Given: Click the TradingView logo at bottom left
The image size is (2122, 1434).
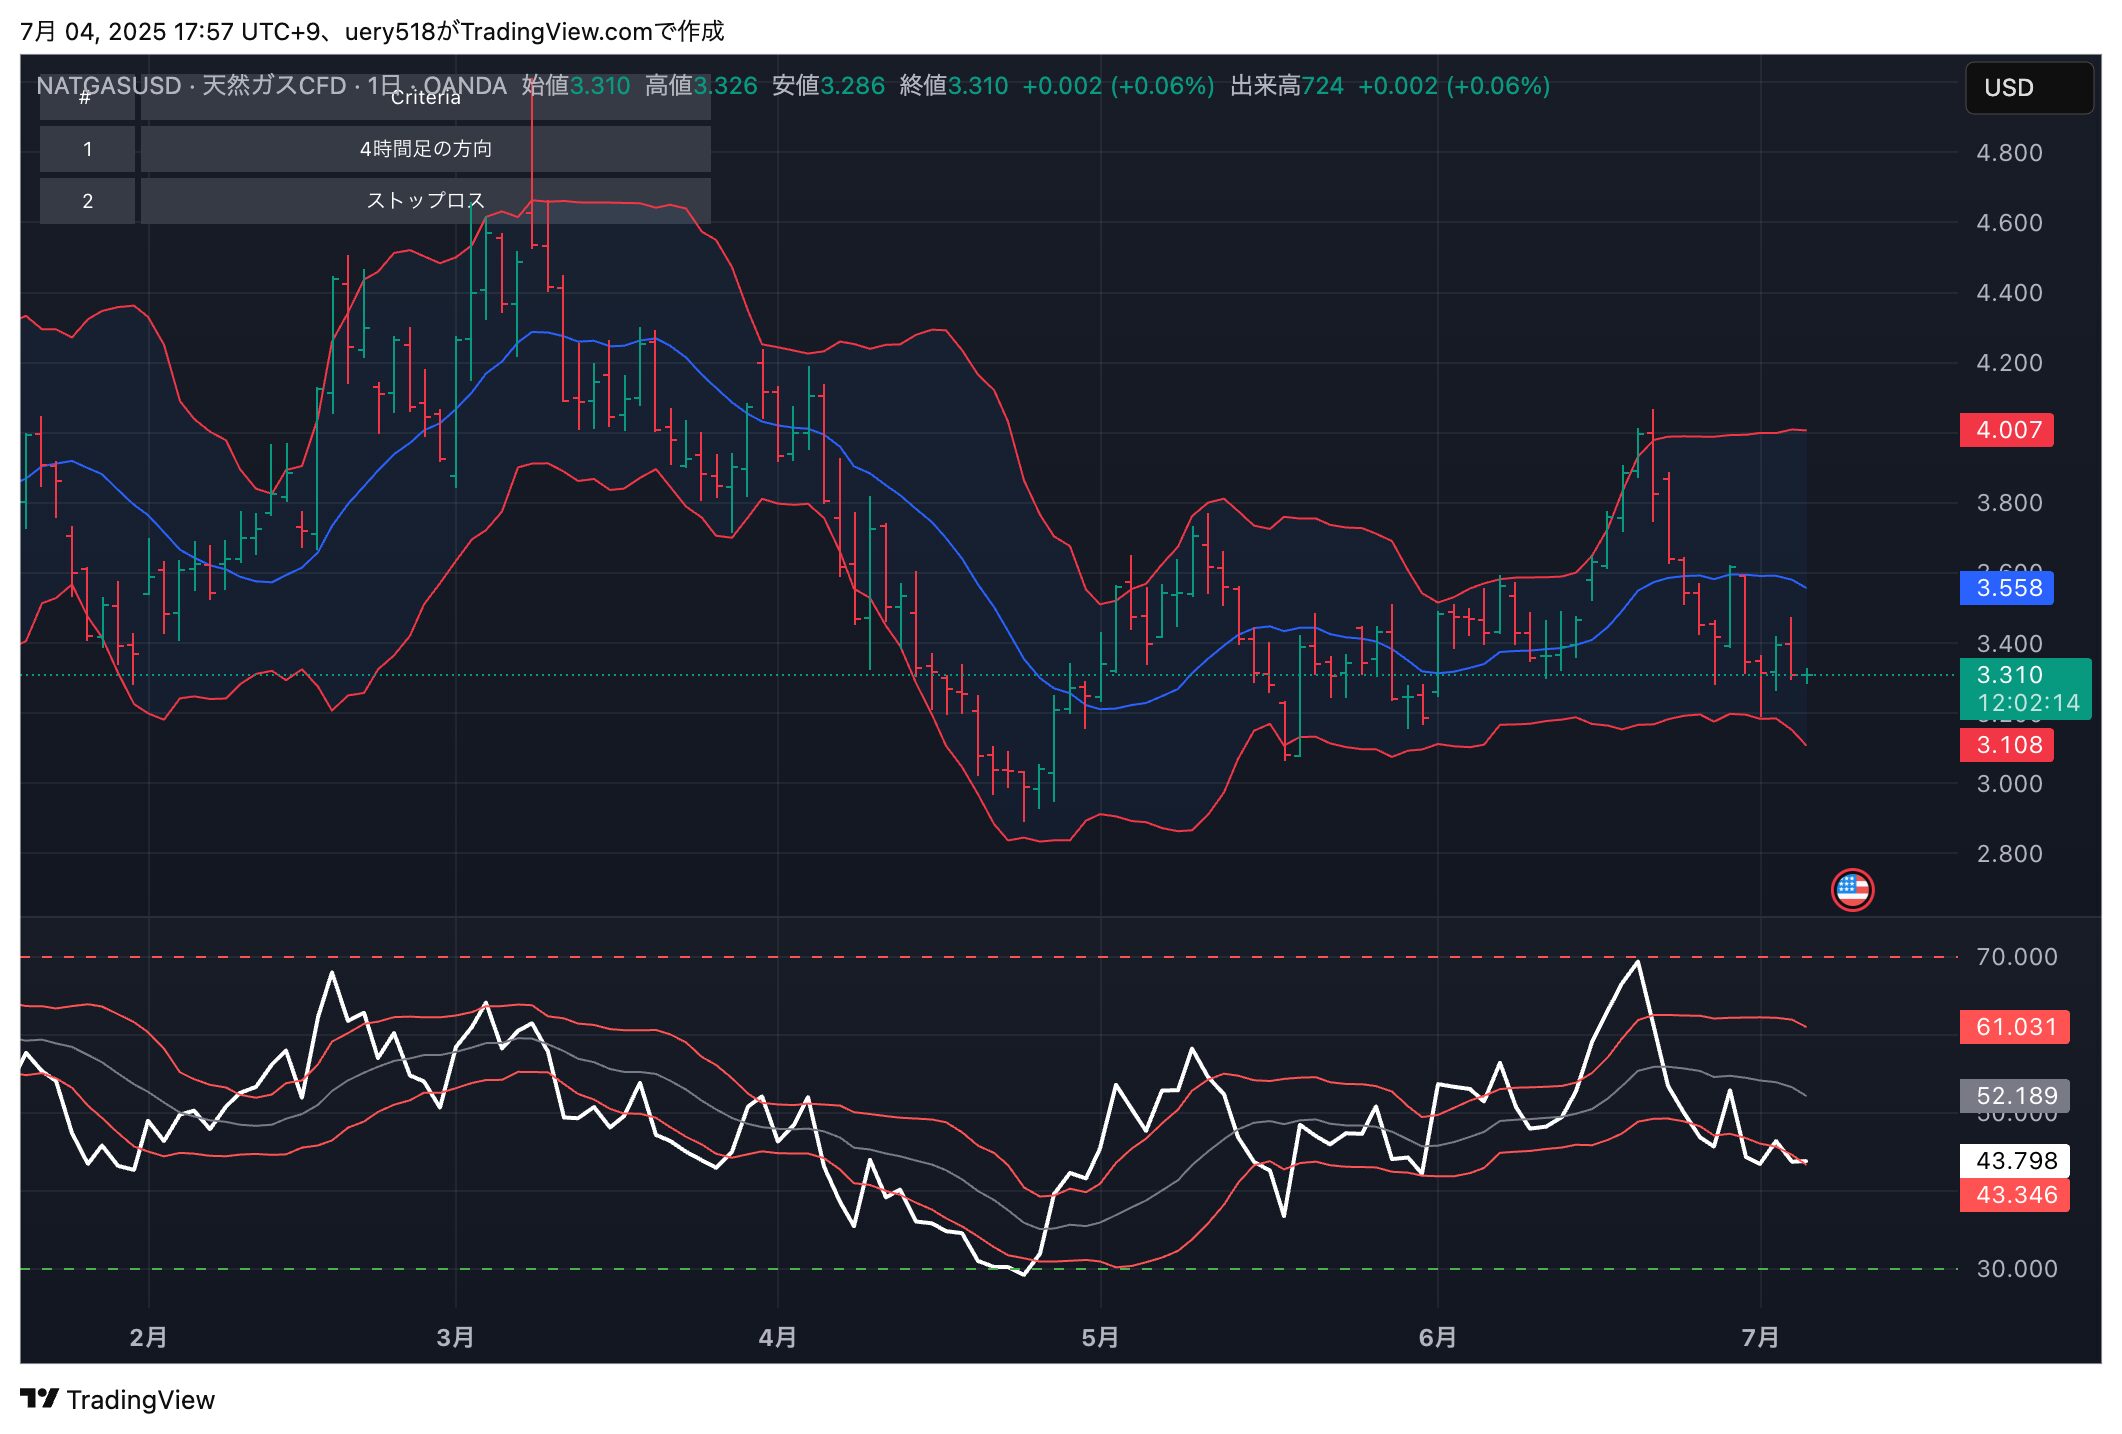Looking at the screenshot, I should (117, 1399).
